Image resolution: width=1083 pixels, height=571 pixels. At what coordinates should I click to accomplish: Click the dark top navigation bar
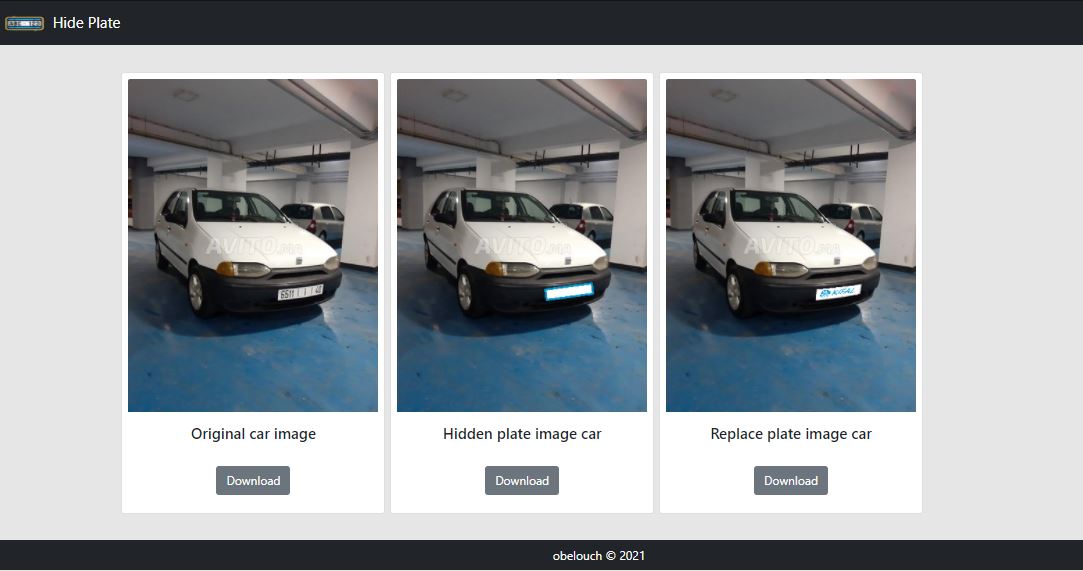(600, 23)
